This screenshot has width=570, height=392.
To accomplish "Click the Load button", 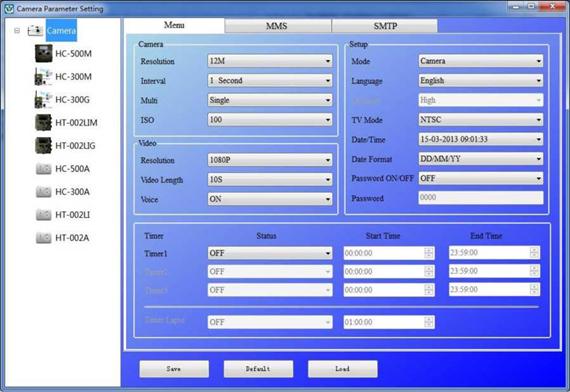I will tap(342, 369).
